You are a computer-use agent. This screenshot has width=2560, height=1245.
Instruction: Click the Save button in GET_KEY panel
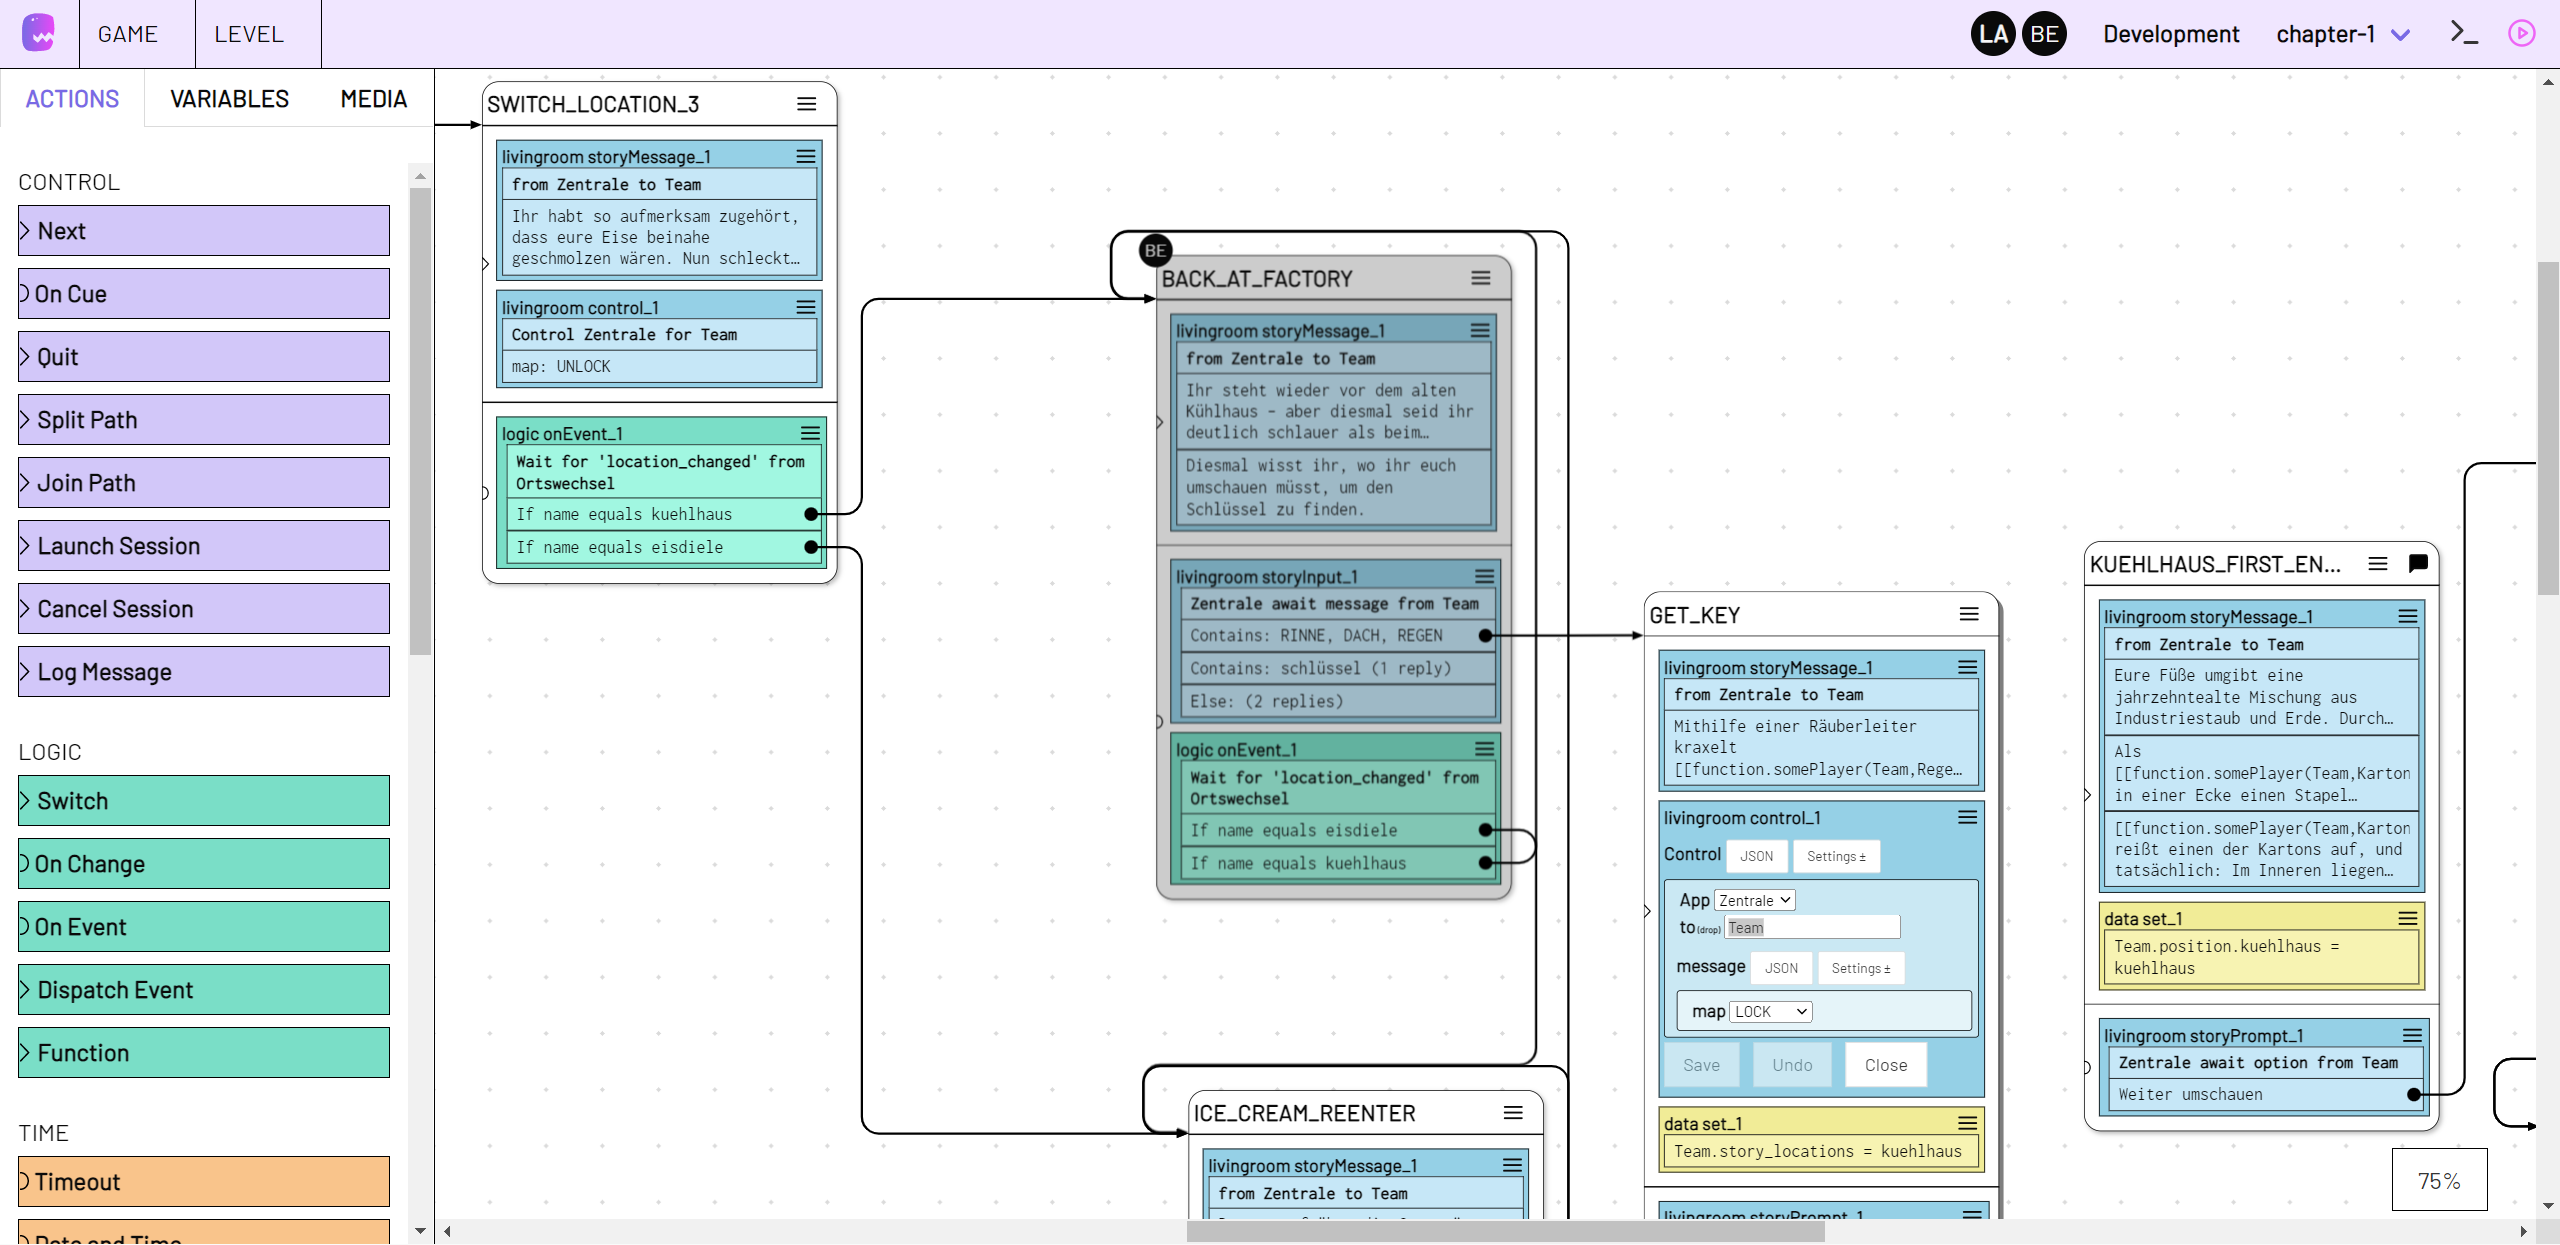1703,1064
